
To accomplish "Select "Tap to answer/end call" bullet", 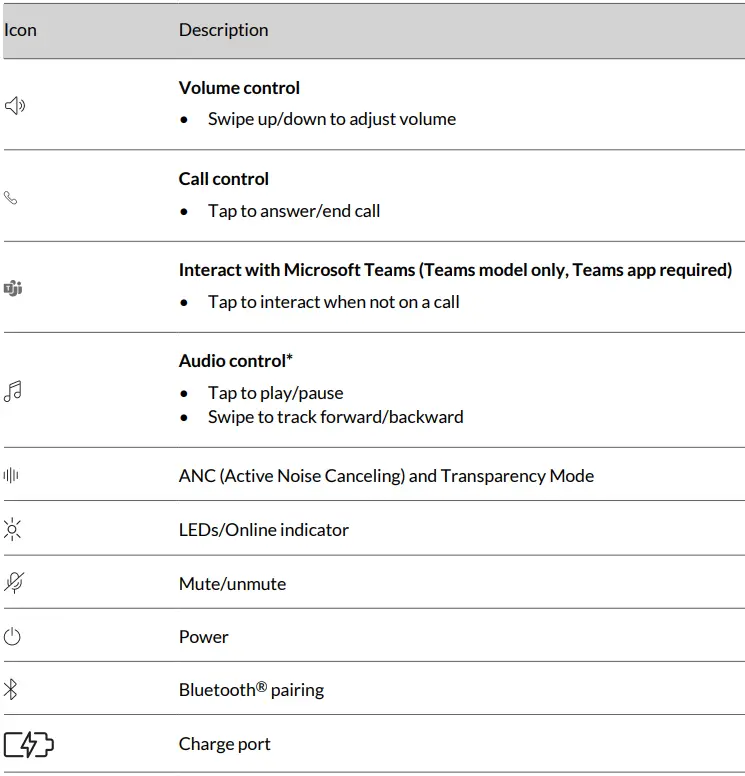I will (294, 211).
